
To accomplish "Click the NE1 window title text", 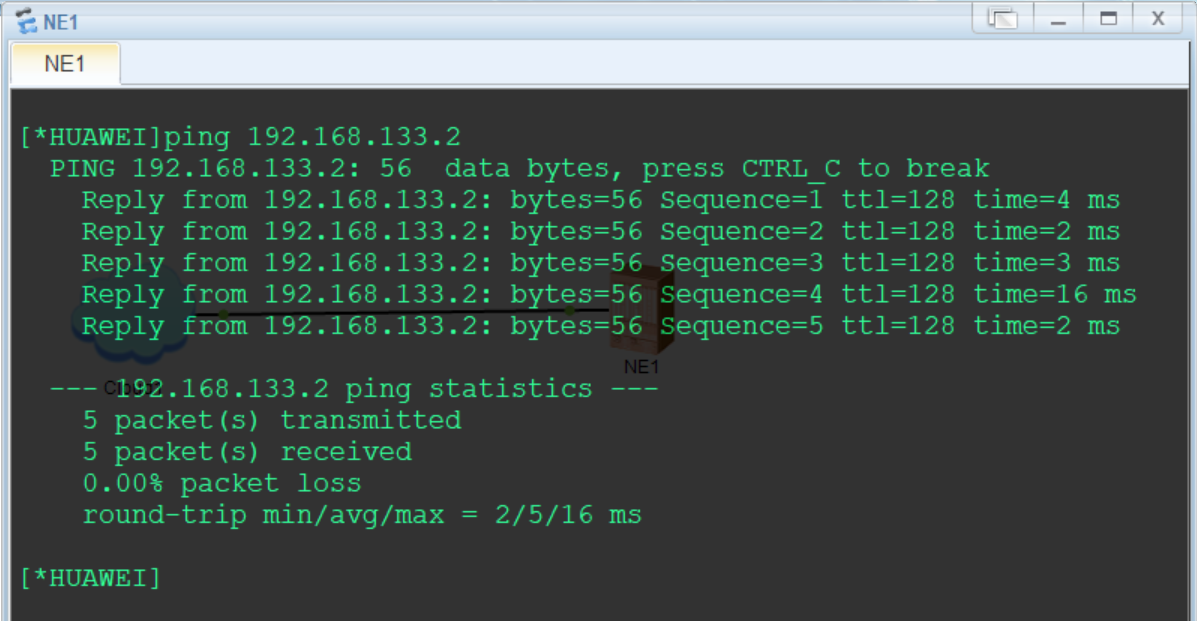I will [x=61, y=21].
